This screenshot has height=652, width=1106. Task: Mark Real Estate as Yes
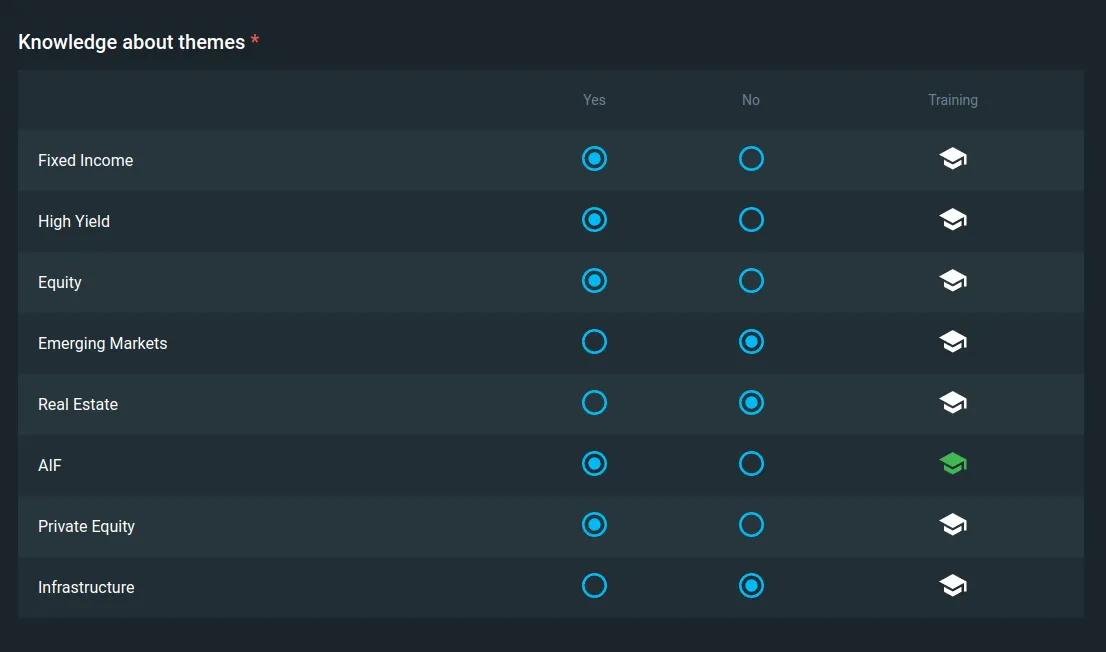[594, 403]
